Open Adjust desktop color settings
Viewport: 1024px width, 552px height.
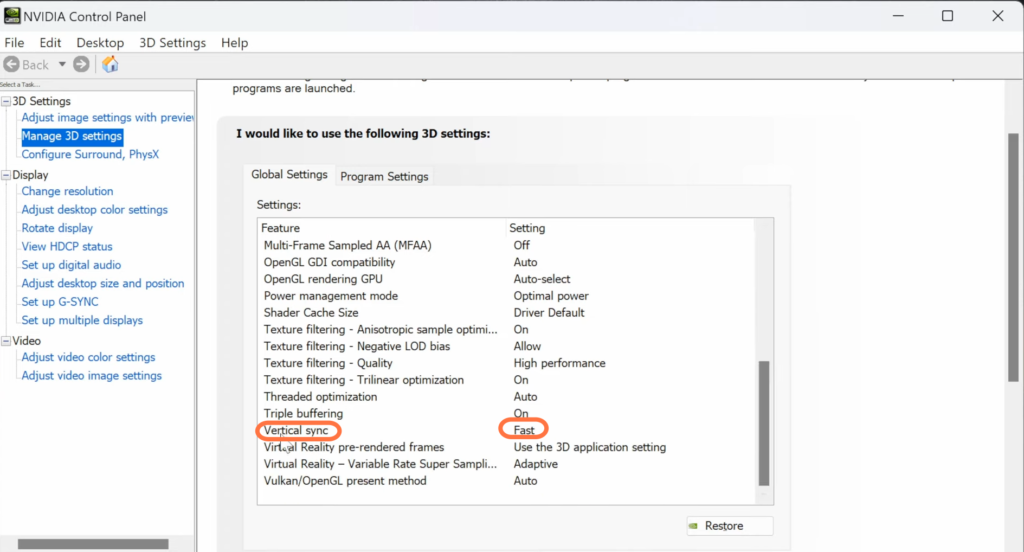tap(95, 210)
